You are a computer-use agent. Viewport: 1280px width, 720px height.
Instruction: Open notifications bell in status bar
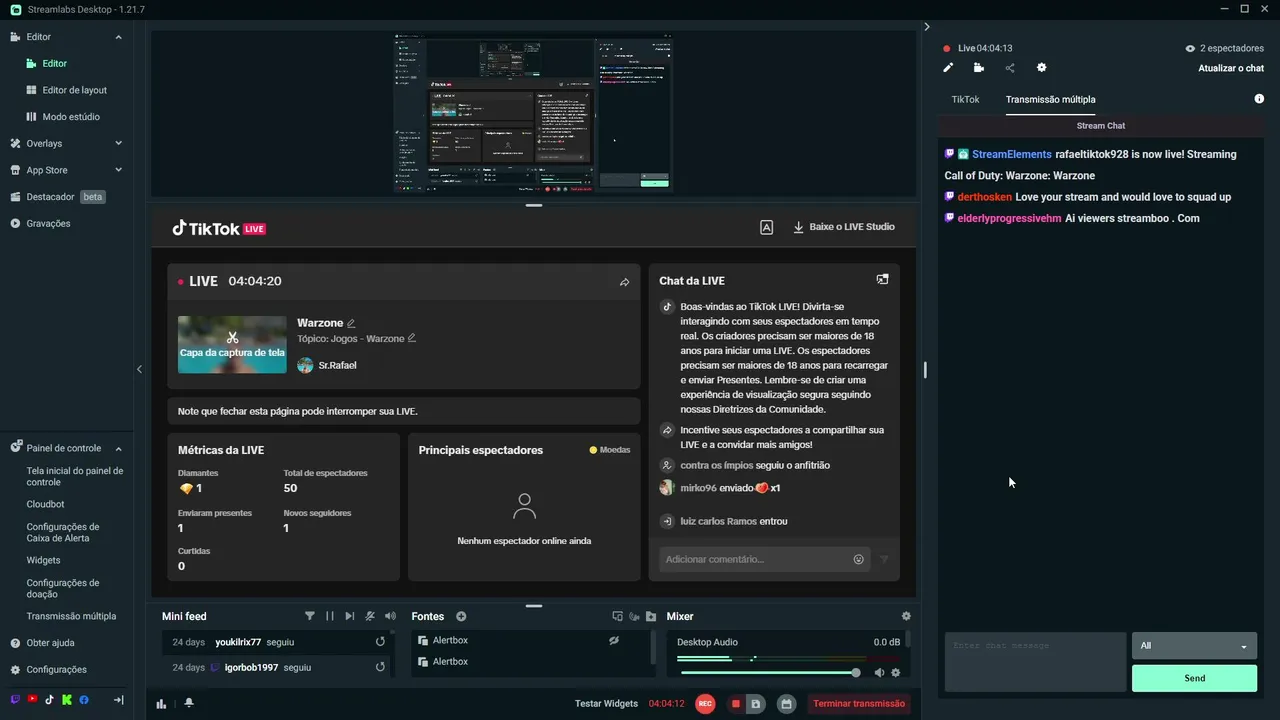(189, 703)
